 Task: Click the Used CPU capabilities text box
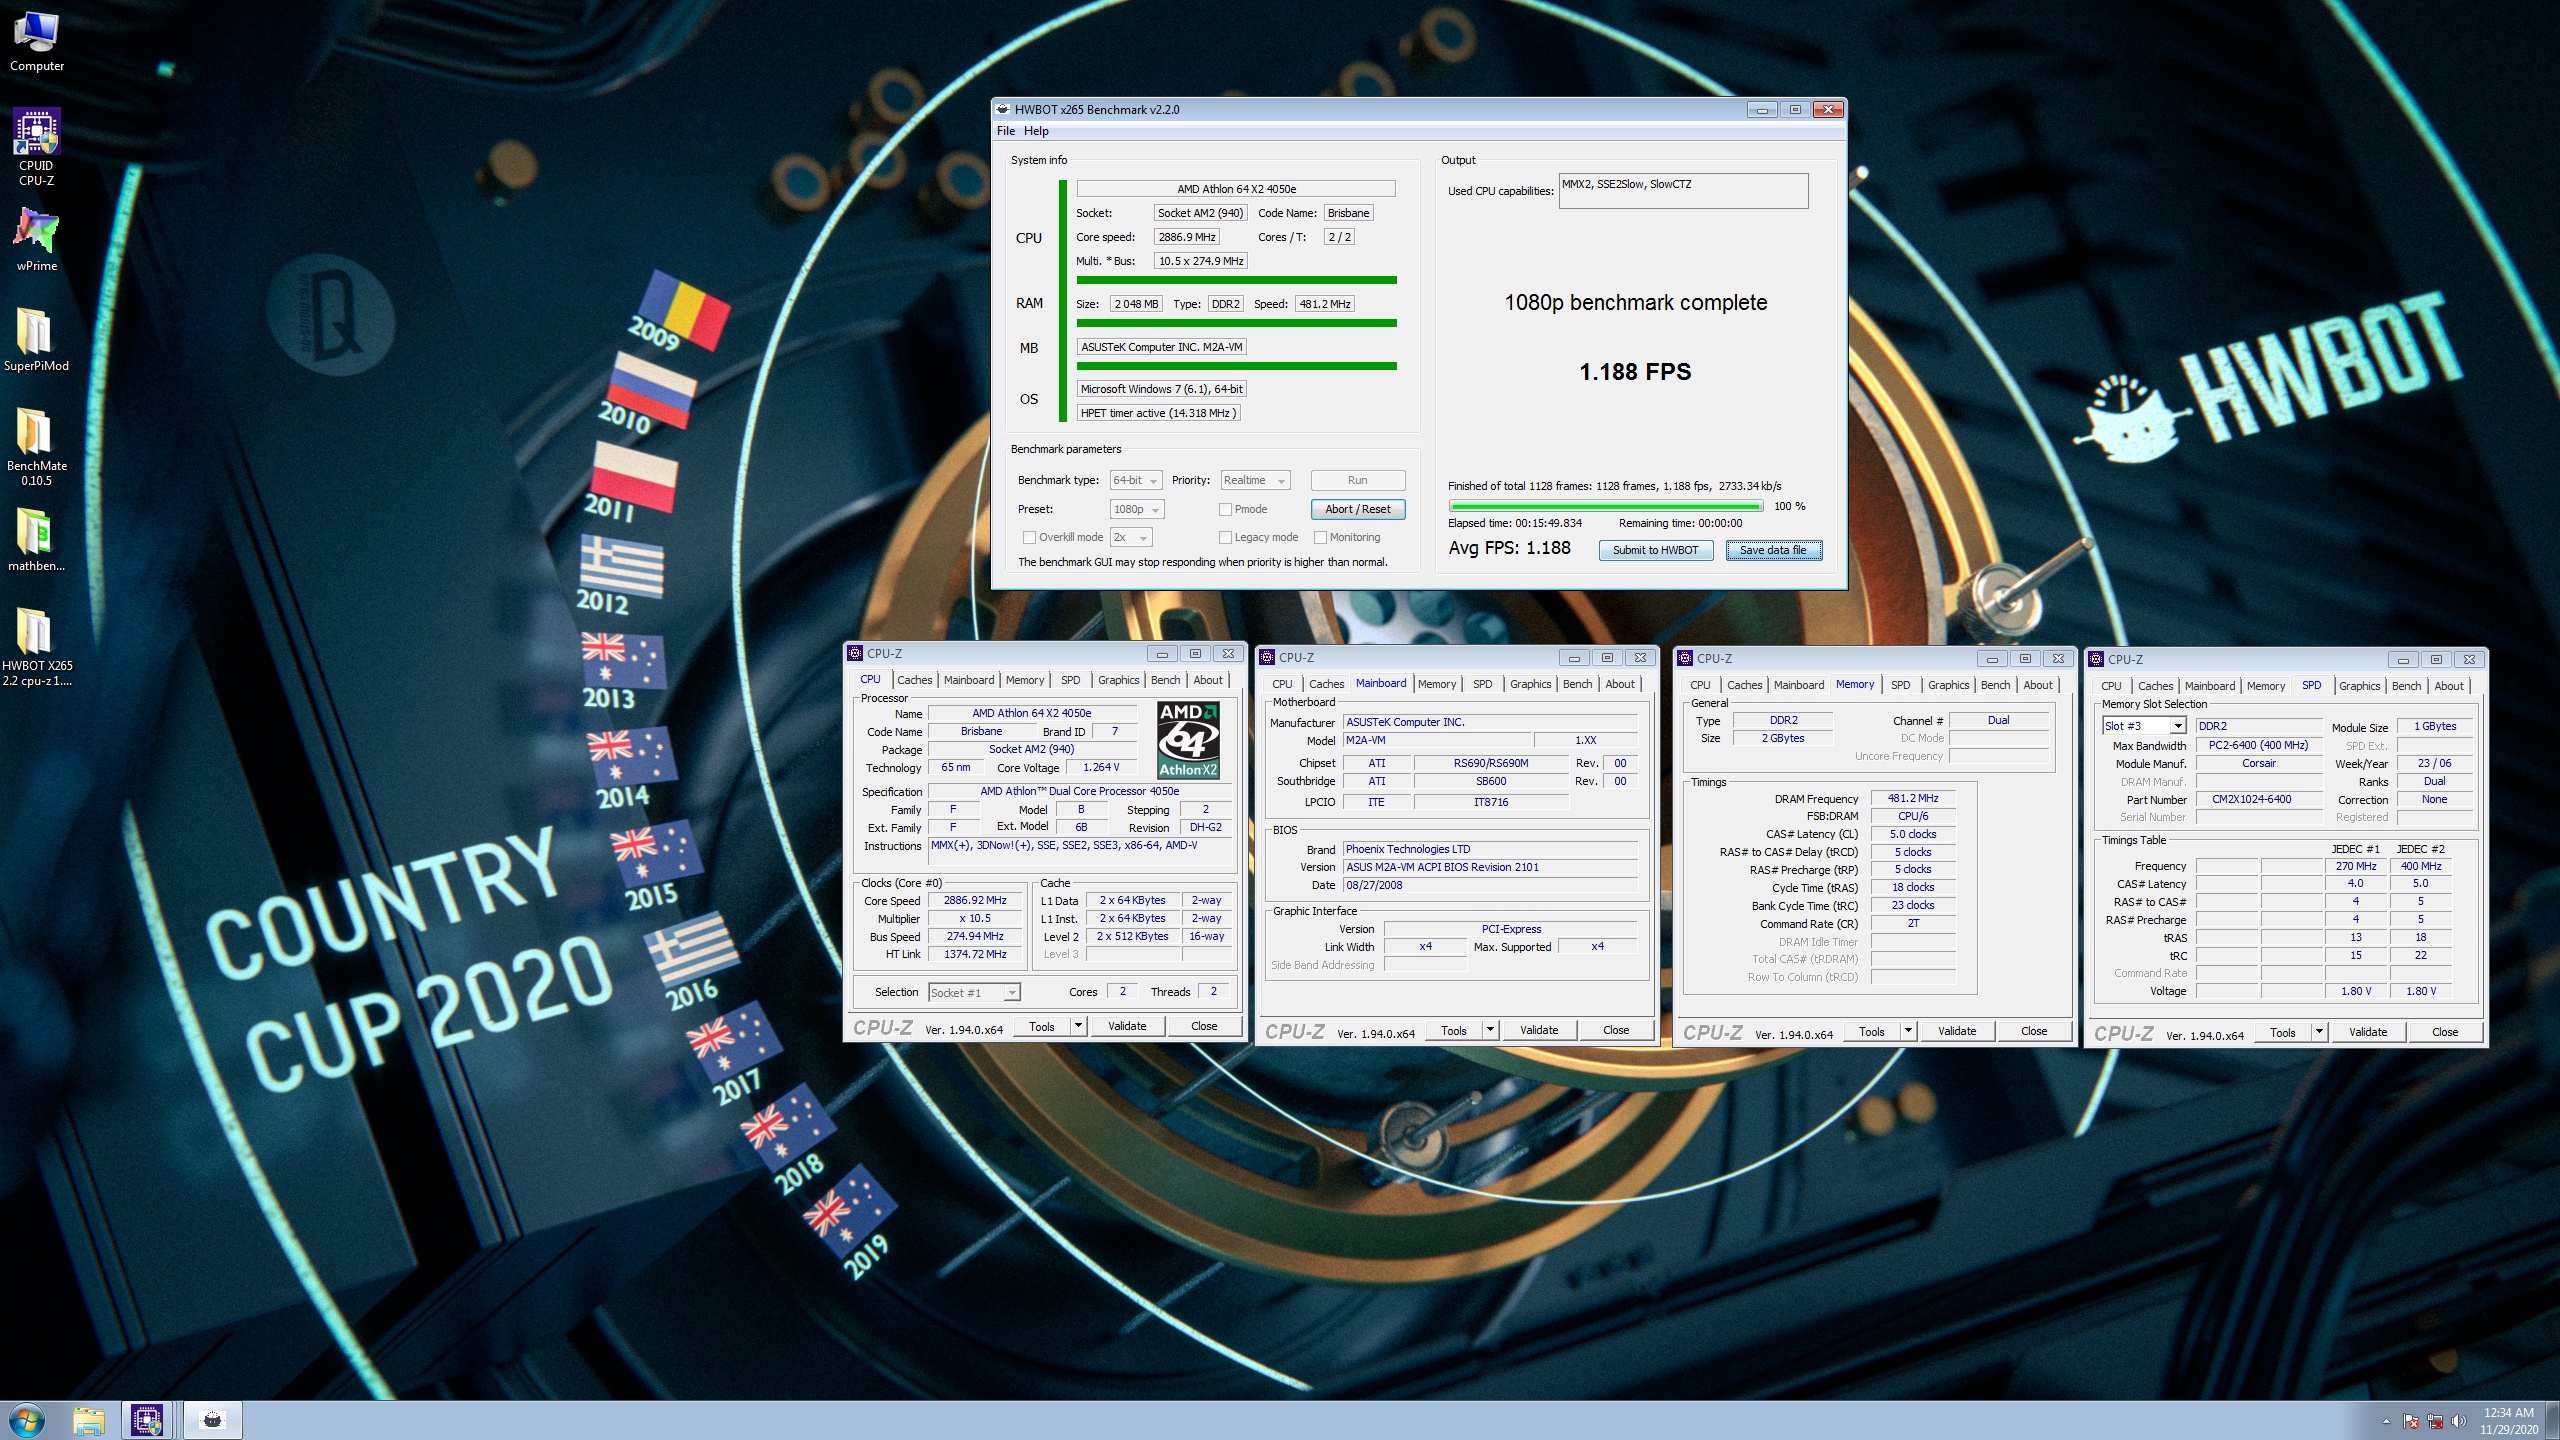coord(1683,191)
